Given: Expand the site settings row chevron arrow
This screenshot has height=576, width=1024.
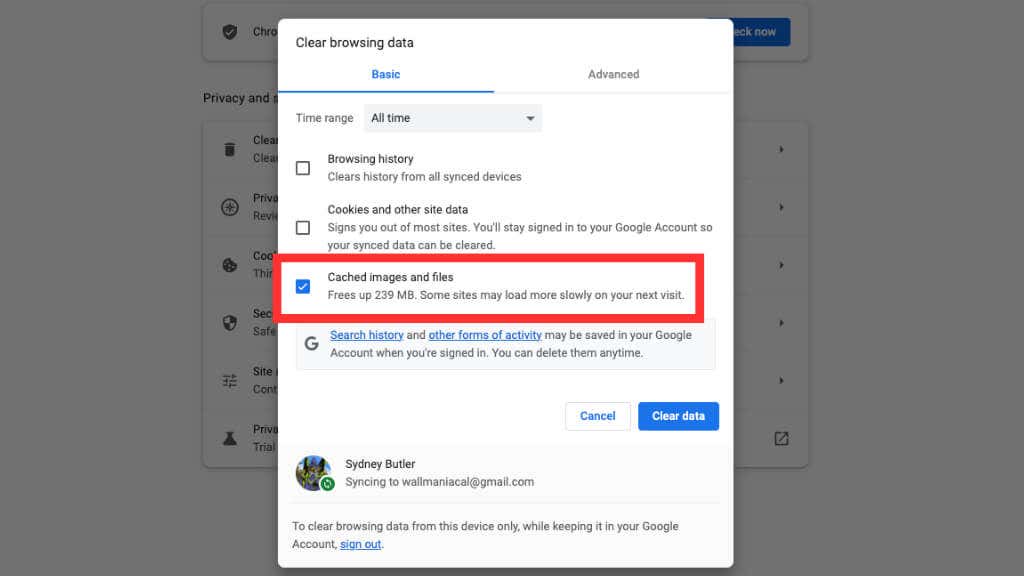Looking at the screenshot, I should (781, 381).
